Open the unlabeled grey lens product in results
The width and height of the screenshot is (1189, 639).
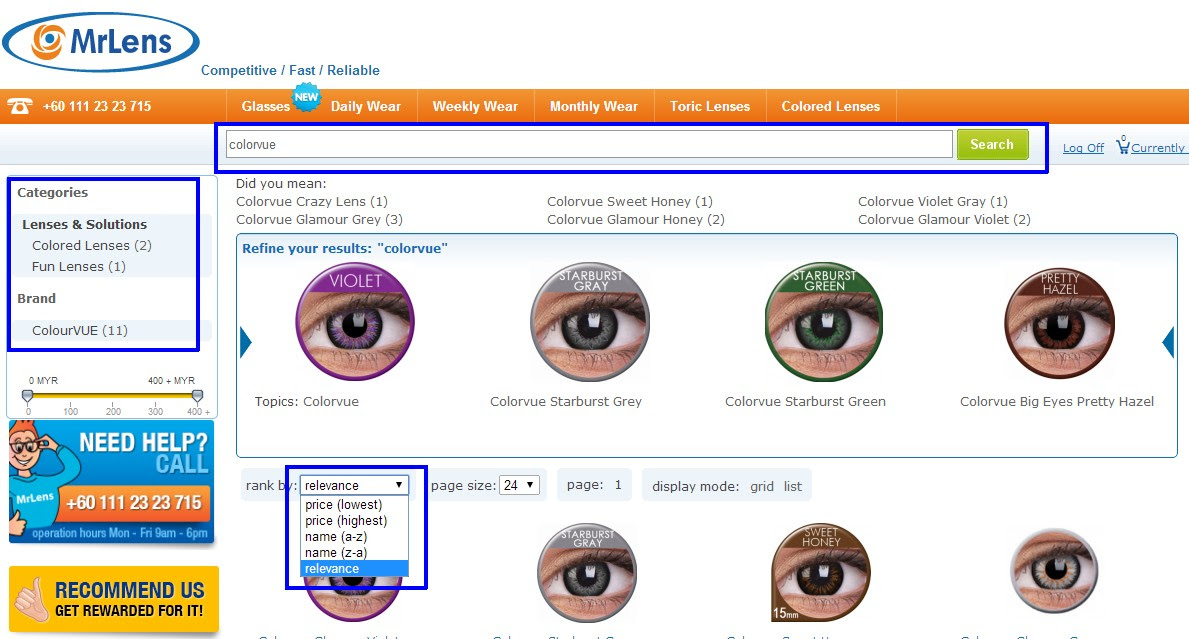pos(1055,571)
